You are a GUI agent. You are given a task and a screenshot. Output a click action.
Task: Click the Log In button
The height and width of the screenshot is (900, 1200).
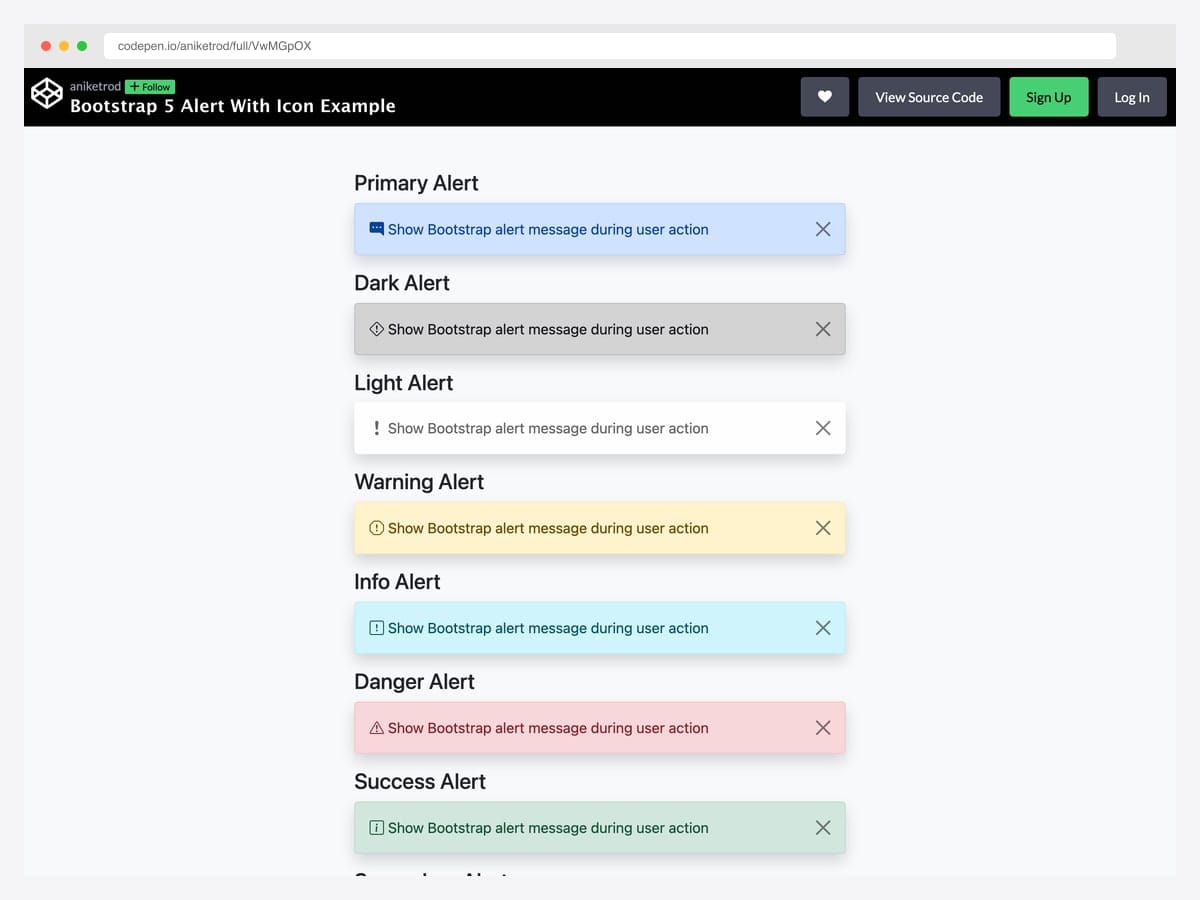[x=1132, y=97]
